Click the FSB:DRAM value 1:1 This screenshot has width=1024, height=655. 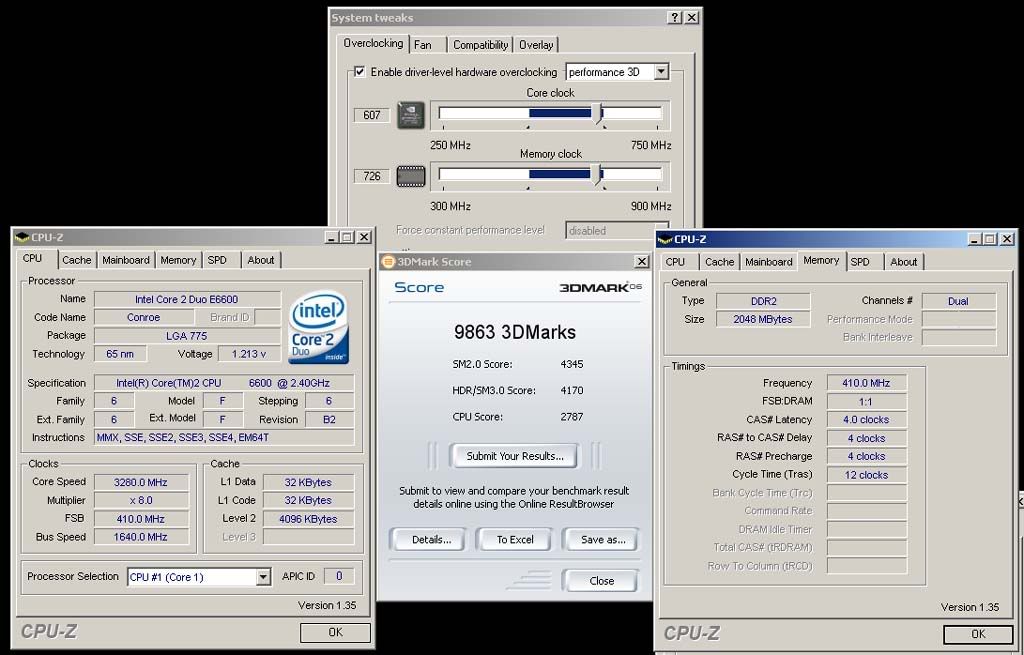867,402
